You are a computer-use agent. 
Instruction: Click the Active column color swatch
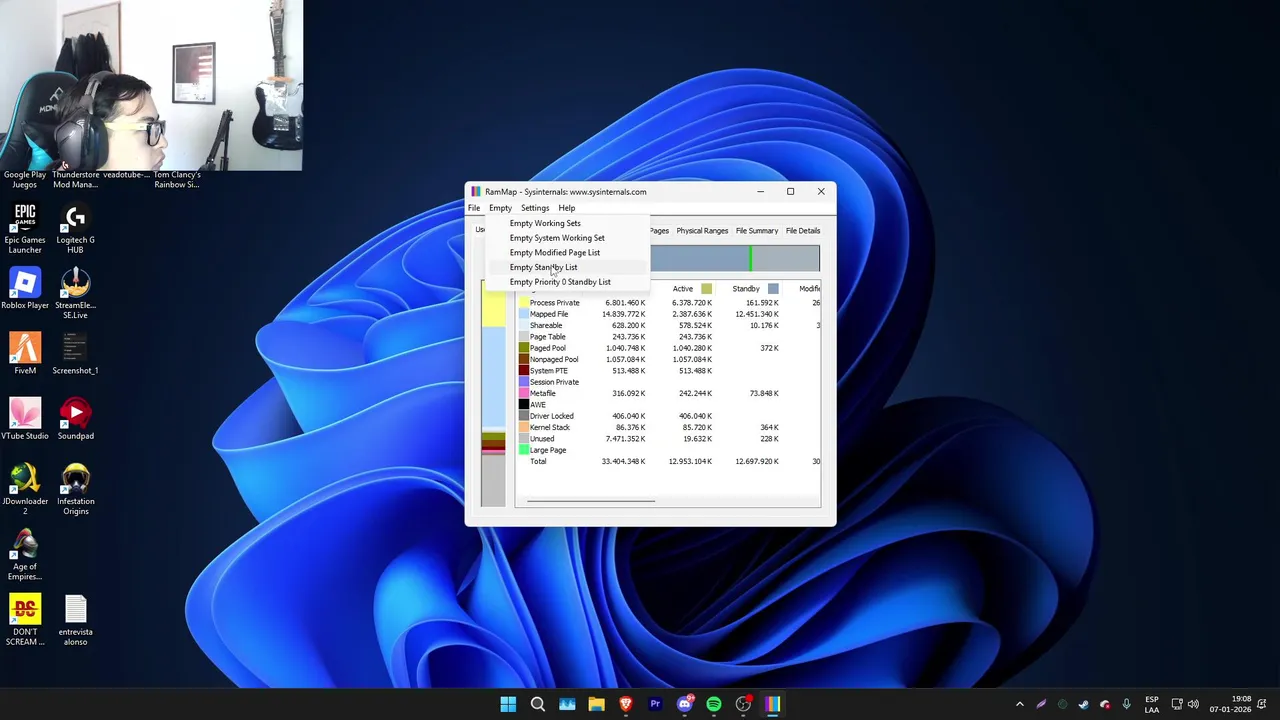[706, 289]
